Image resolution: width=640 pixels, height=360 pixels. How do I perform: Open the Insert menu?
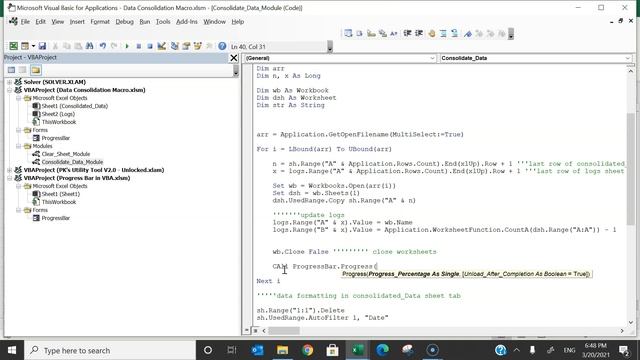pos(77,22)
